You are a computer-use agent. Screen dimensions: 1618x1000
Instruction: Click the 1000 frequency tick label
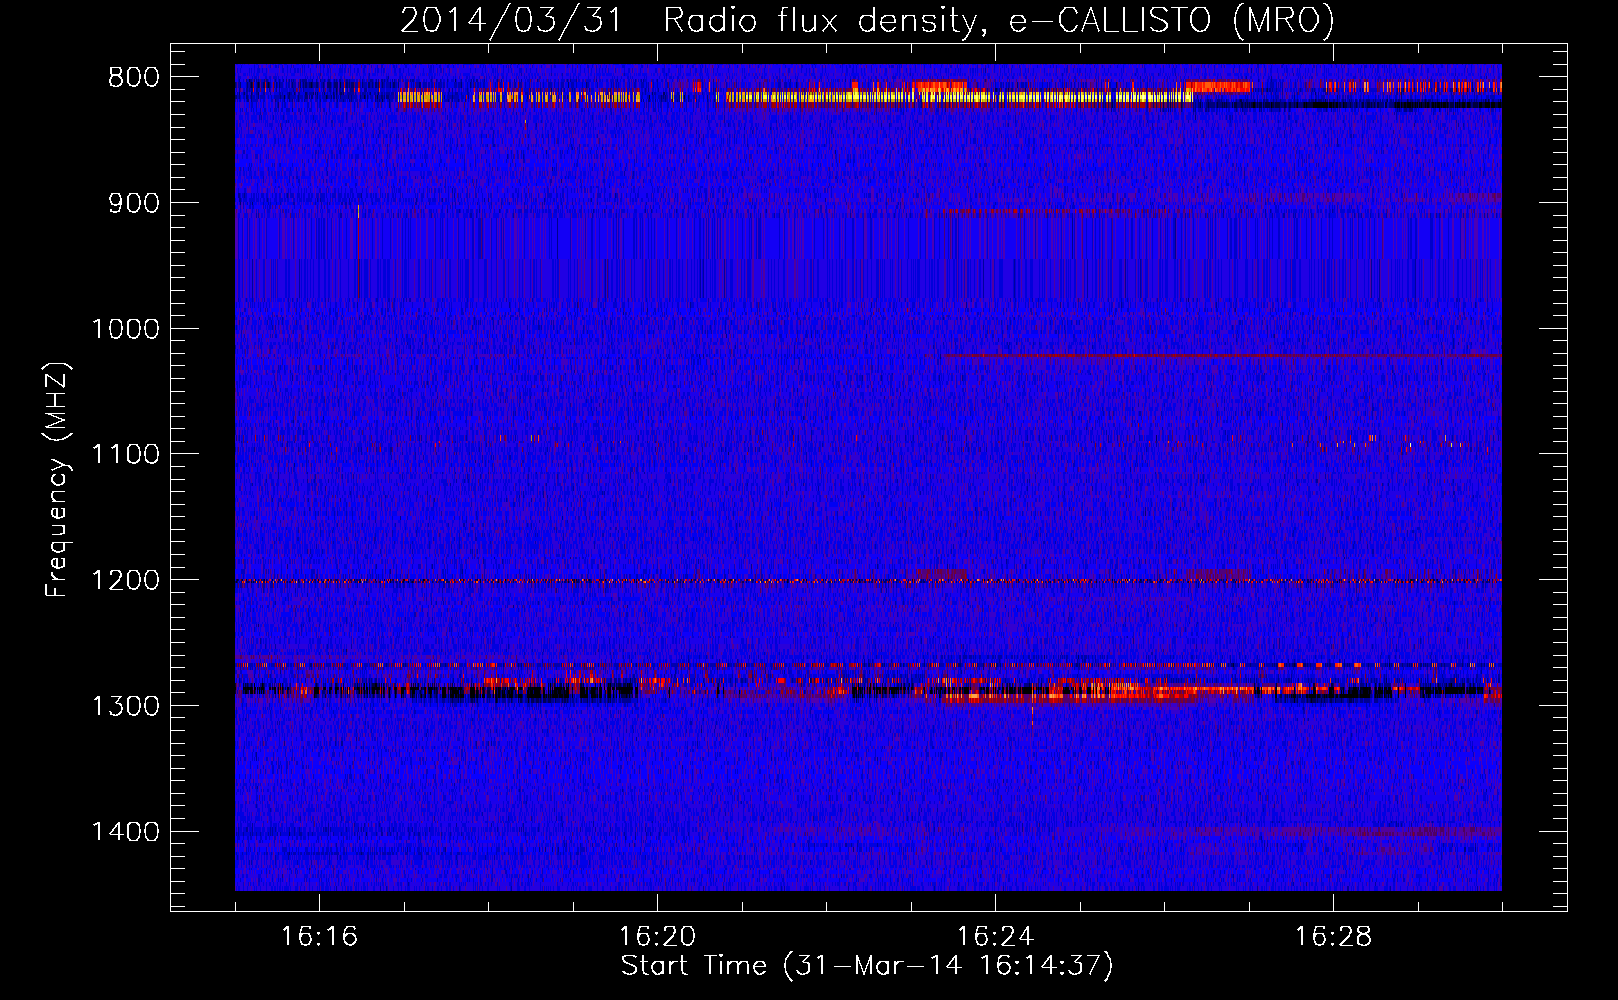tap(126, 329)
